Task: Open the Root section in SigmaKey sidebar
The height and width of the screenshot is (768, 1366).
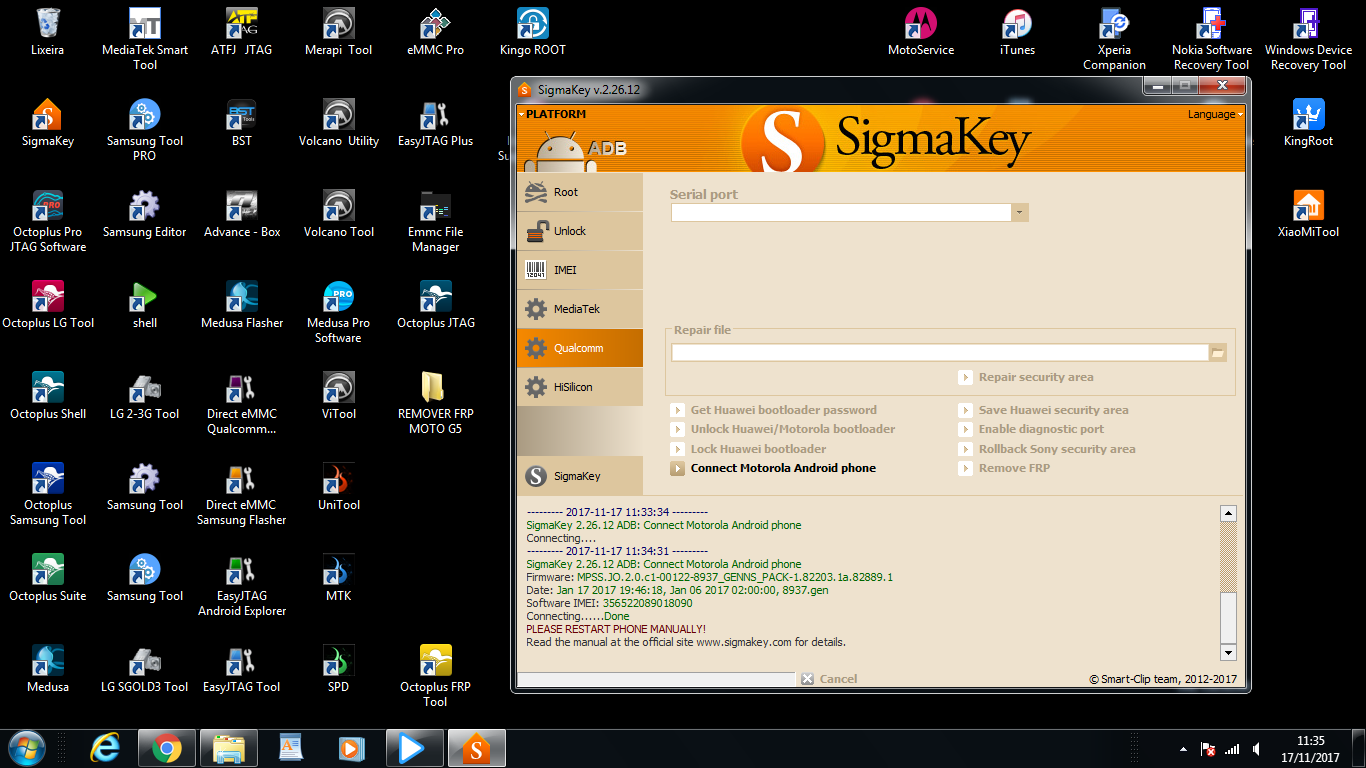Action: 580,192
